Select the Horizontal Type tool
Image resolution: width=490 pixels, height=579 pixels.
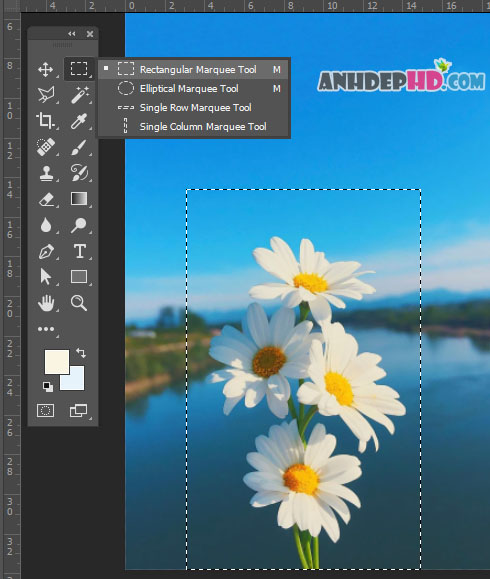[80, 251]
